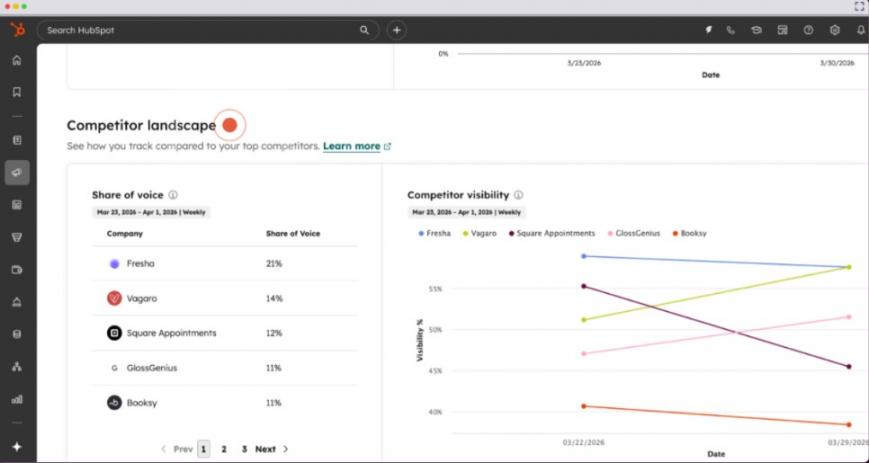Image resolution: width=869 pixels, height=463 pixels.
Task: Go to Prev page of table
Action: coord(177,449)
